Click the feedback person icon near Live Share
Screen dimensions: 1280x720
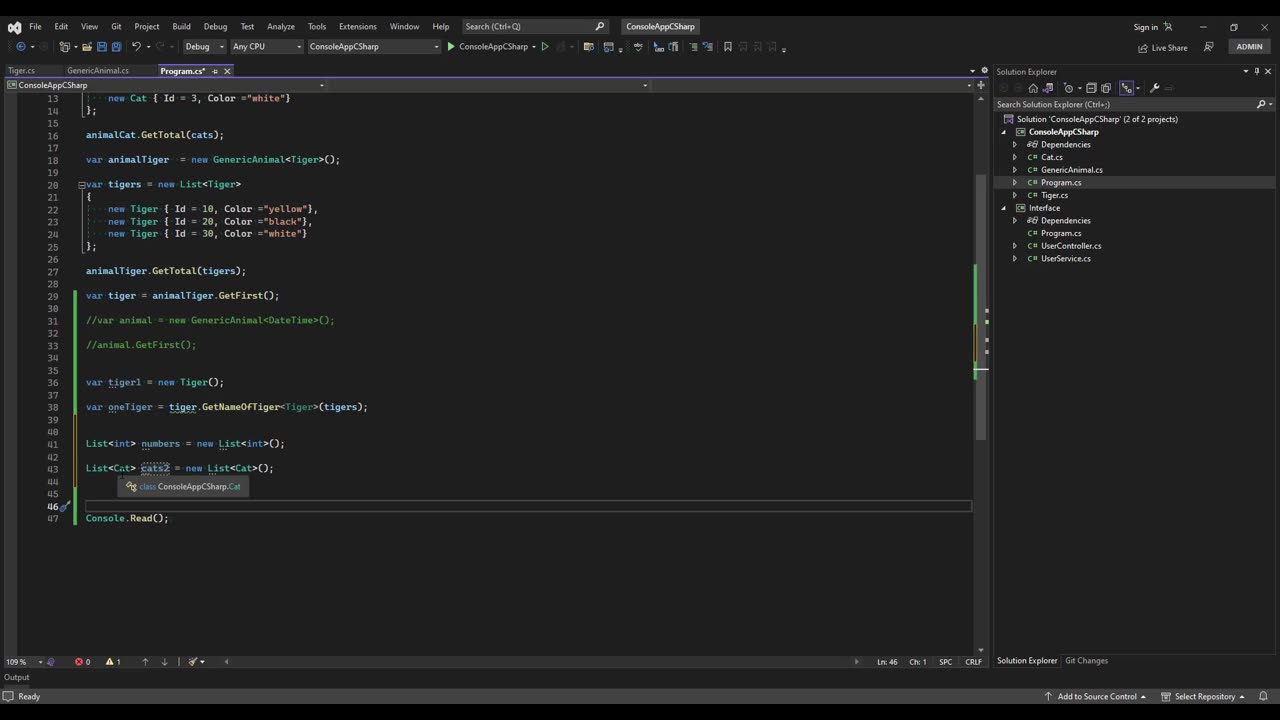coord(1209,47)
